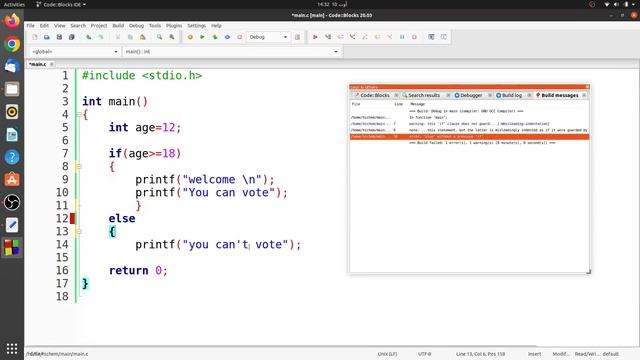Screen dimensions: 640x360
Task: Collapse the code fold at line 8
Action: 78,167
